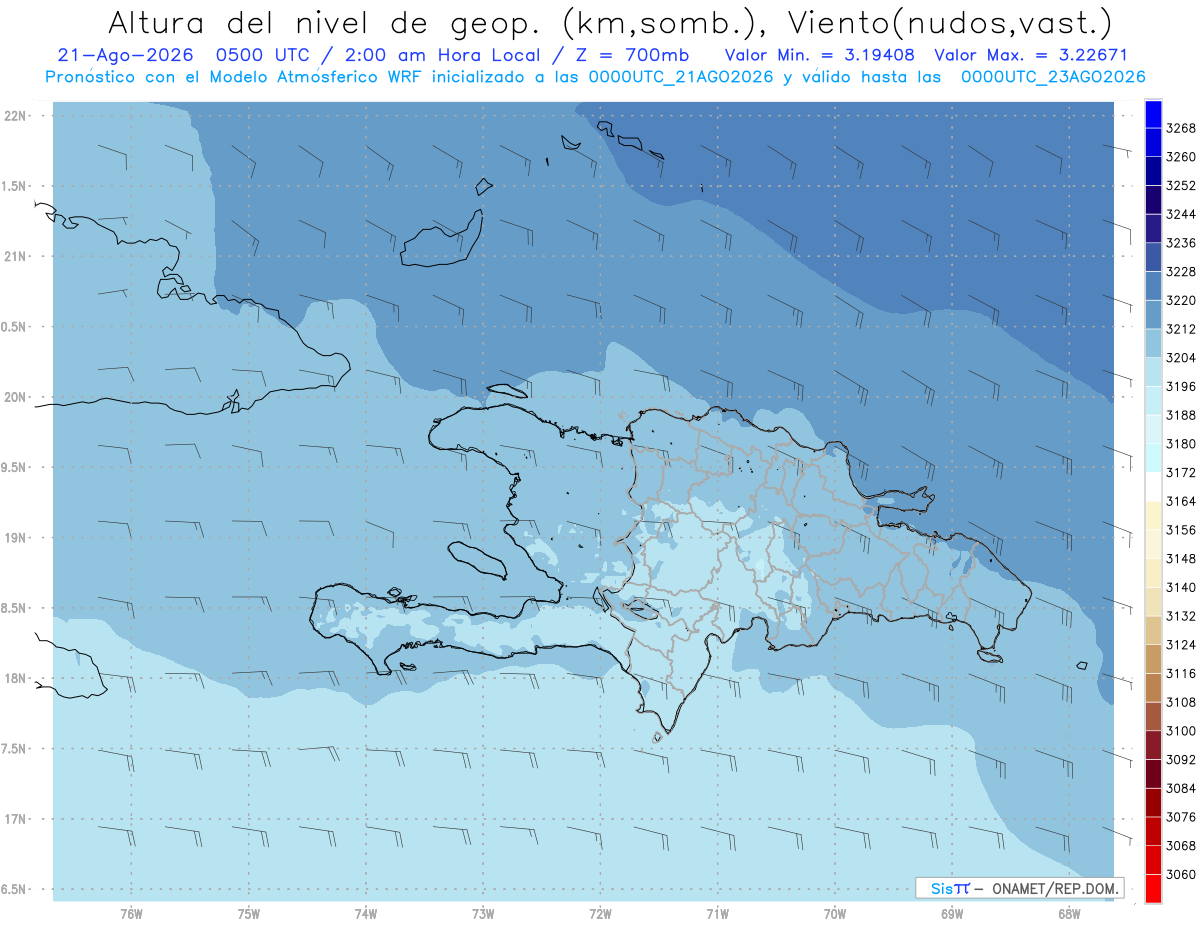Click the bright blue swatch above 3268
This screenshot has height=927, width=1200.
pyautogui.click(x=1153, y=114)
